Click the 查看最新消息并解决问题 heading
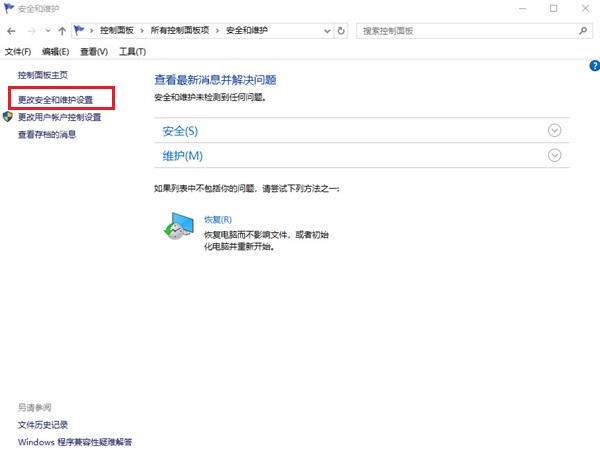 (x=215, y=80)
